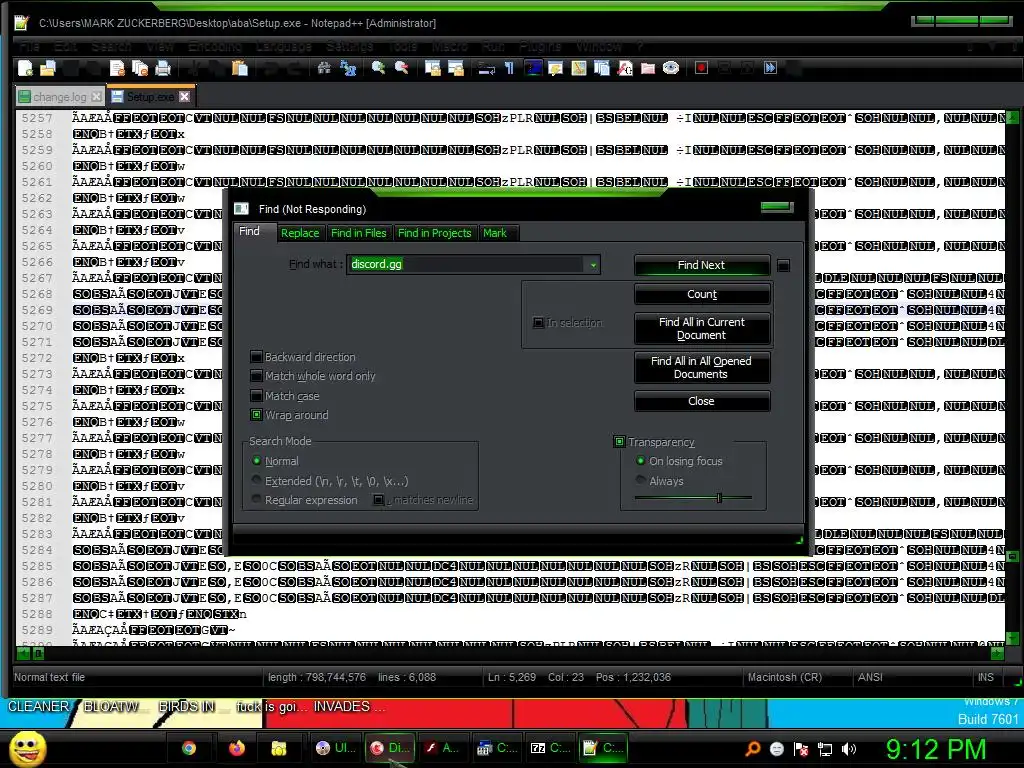Click the Print toolbar icon
This screenshot has width=1024, height=768.
tap(163, 68)
